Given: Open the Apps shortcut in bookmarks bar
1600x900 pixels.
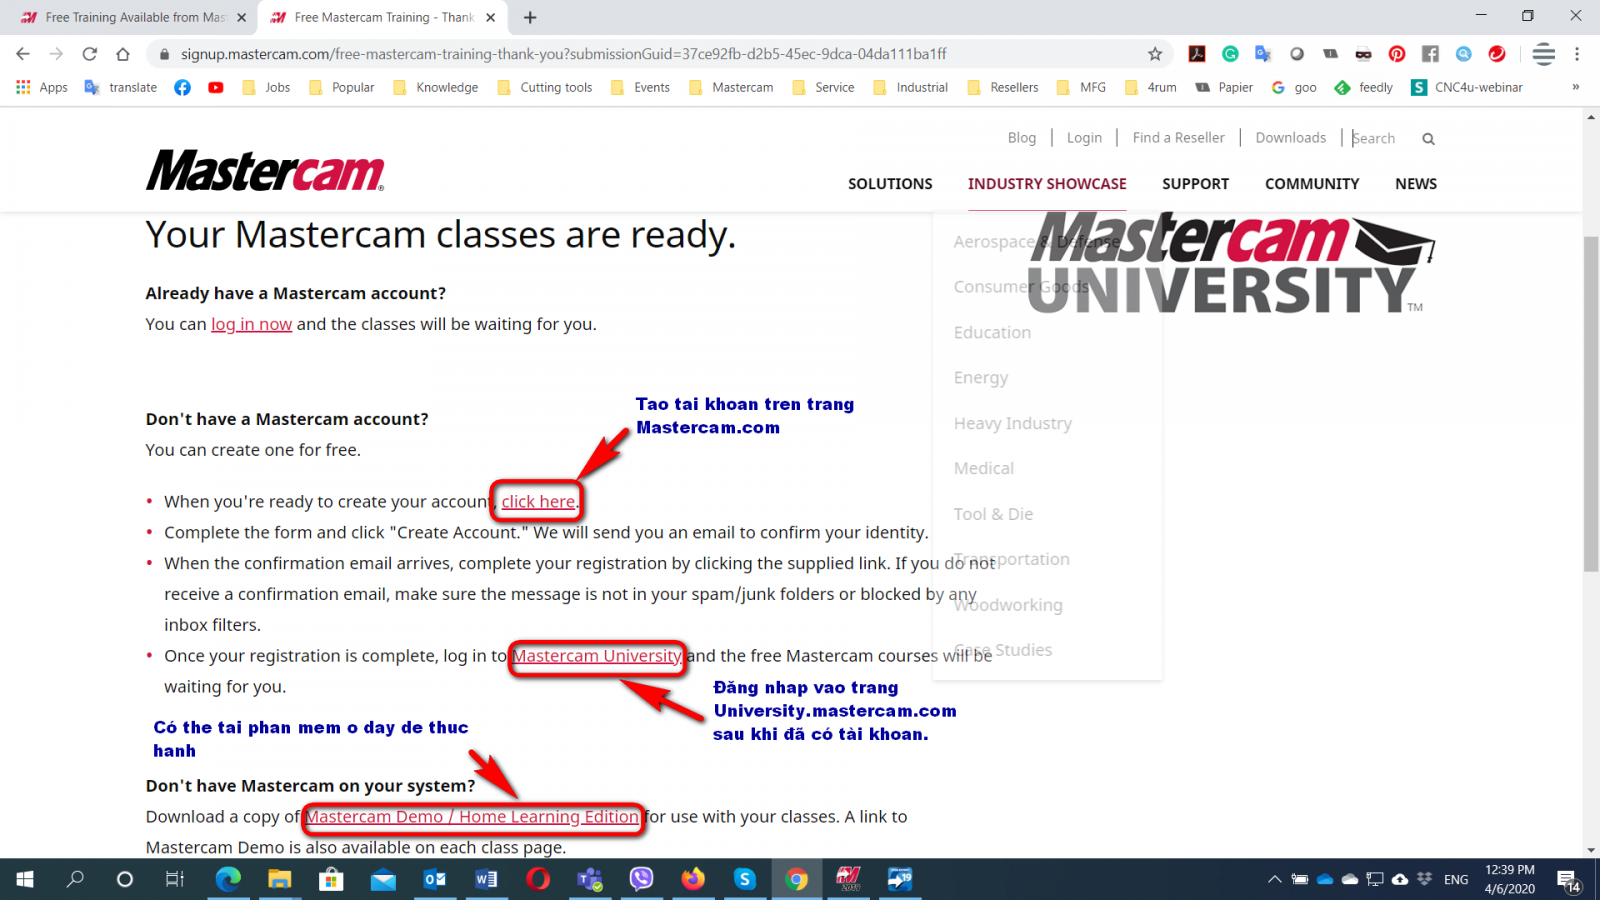Looking at the screenshot, I should click(42, 88).
